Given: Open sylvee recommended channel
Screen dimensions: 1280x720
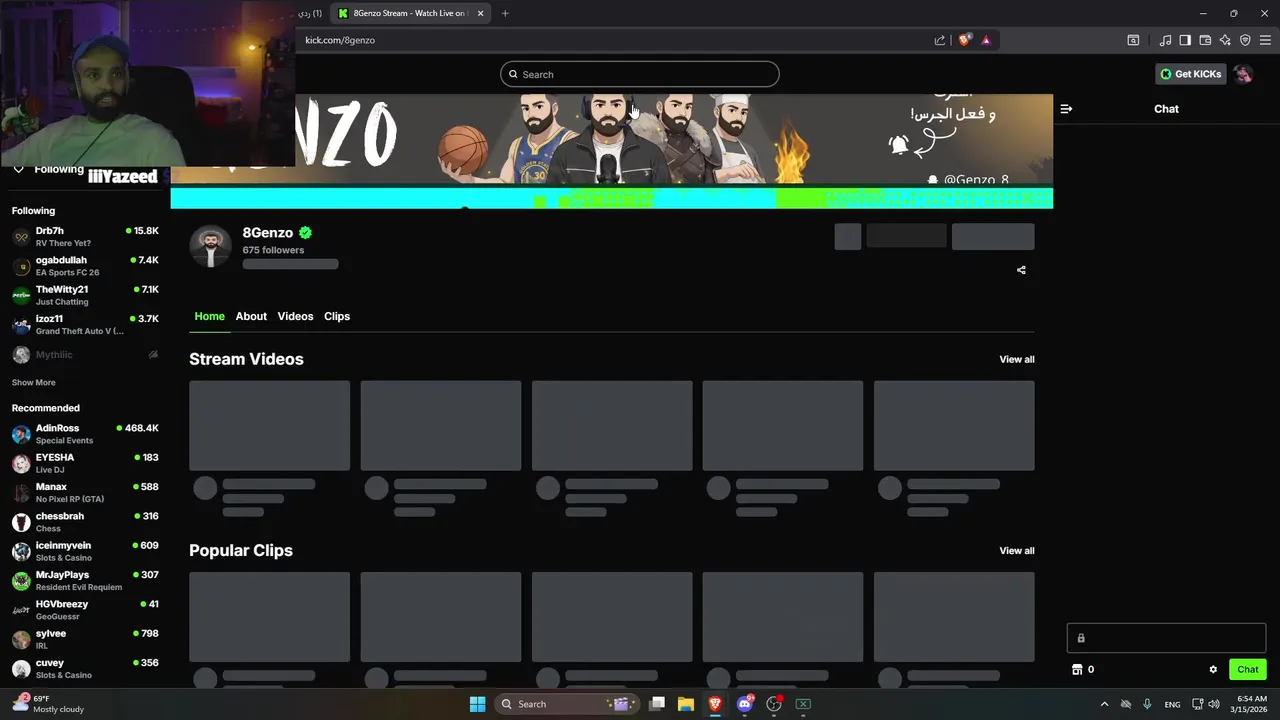Looking at the screenshot, I should (85, 639).
